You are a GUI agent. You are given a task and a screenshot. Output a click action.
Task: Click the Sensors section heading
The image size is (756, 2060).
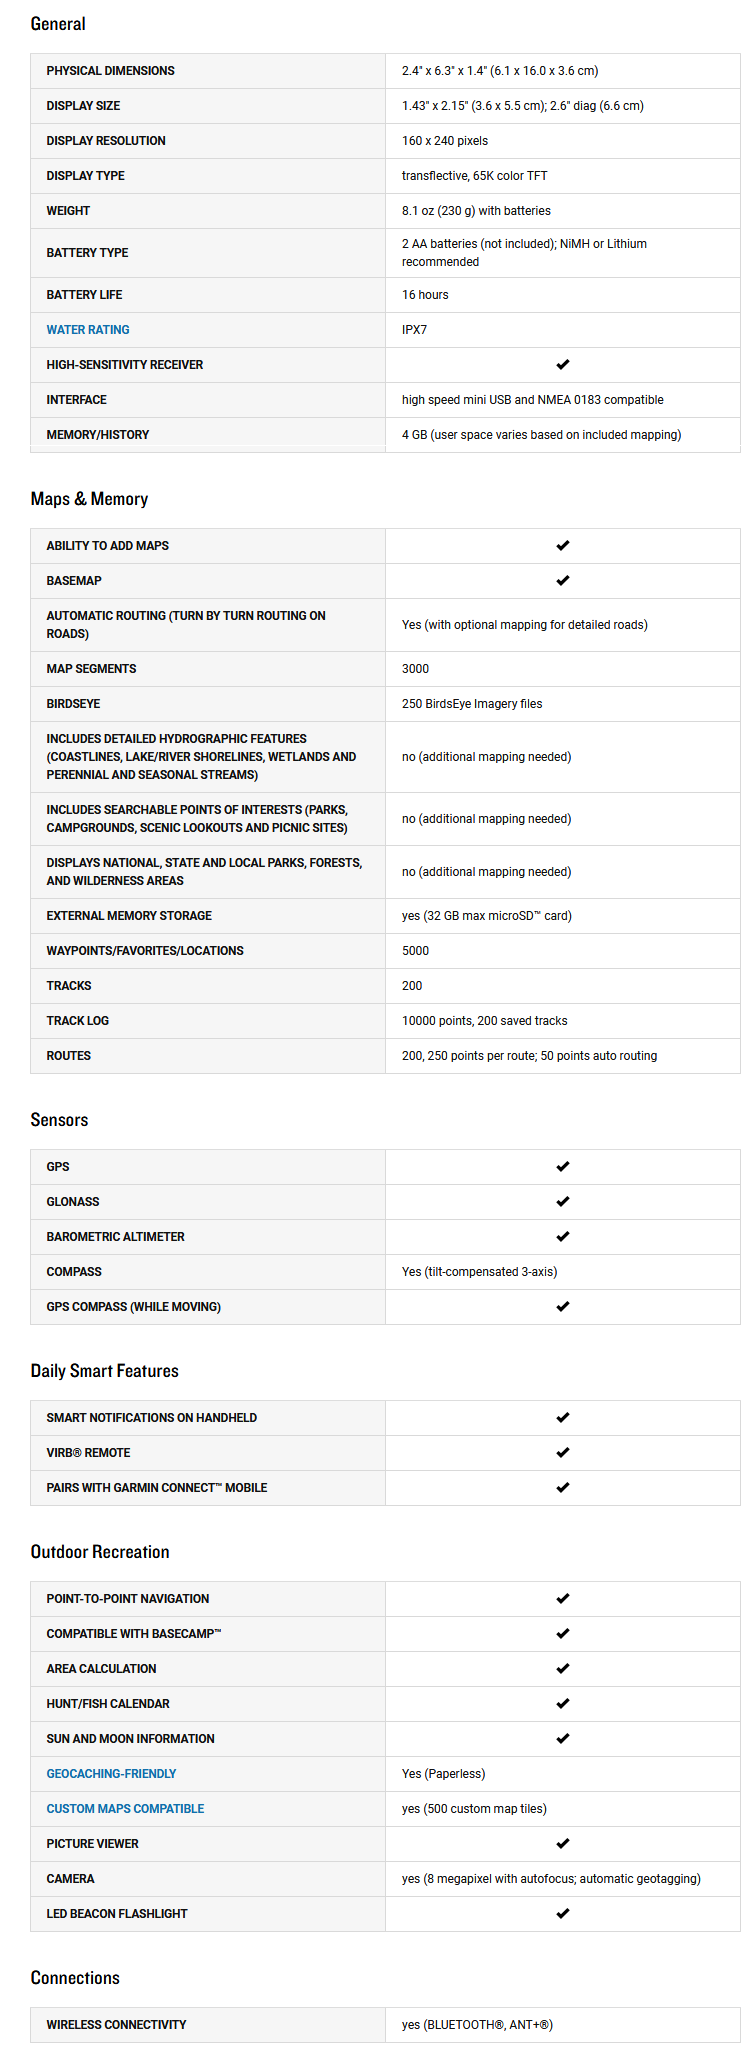59,1120
